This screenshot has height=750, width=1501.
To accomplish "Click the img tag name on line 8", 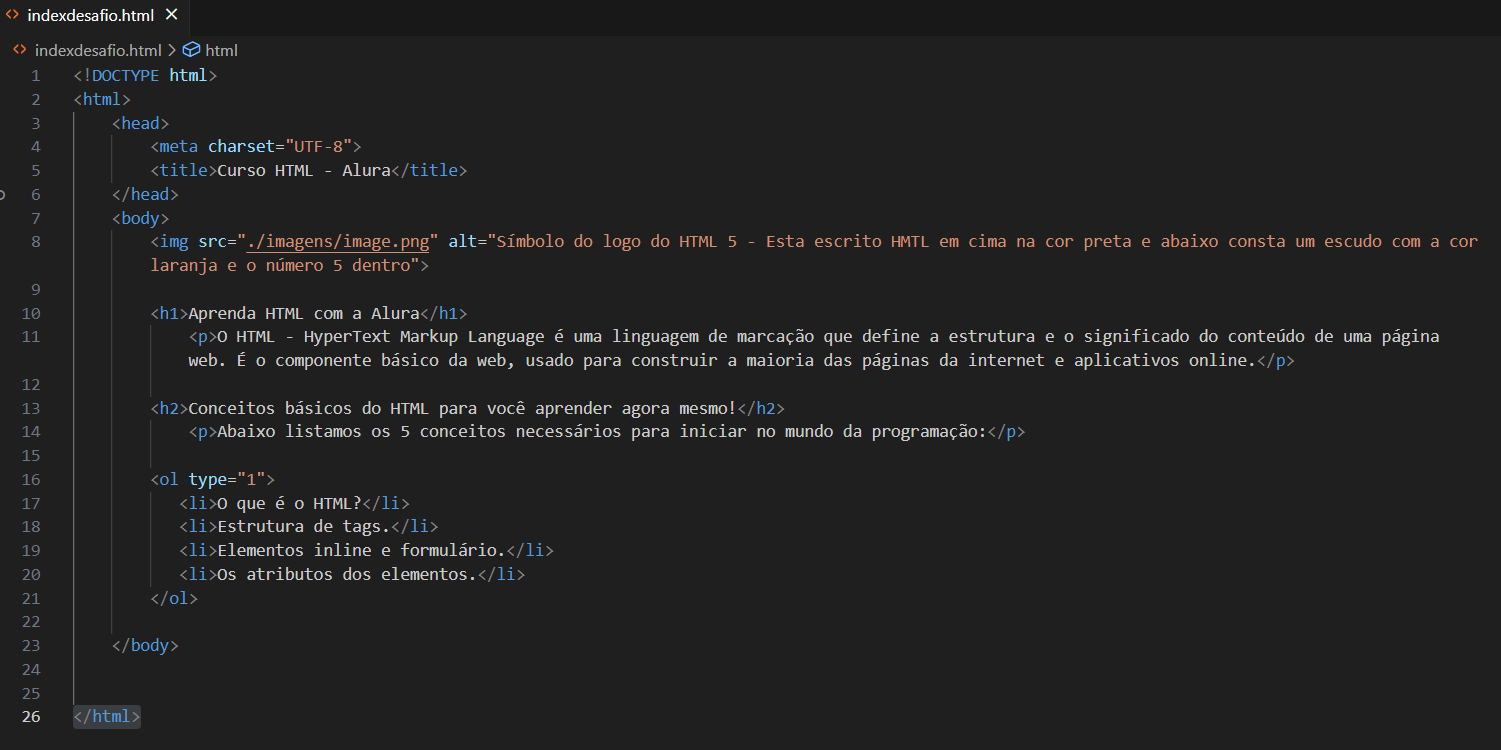I will [x=174, y=242].
